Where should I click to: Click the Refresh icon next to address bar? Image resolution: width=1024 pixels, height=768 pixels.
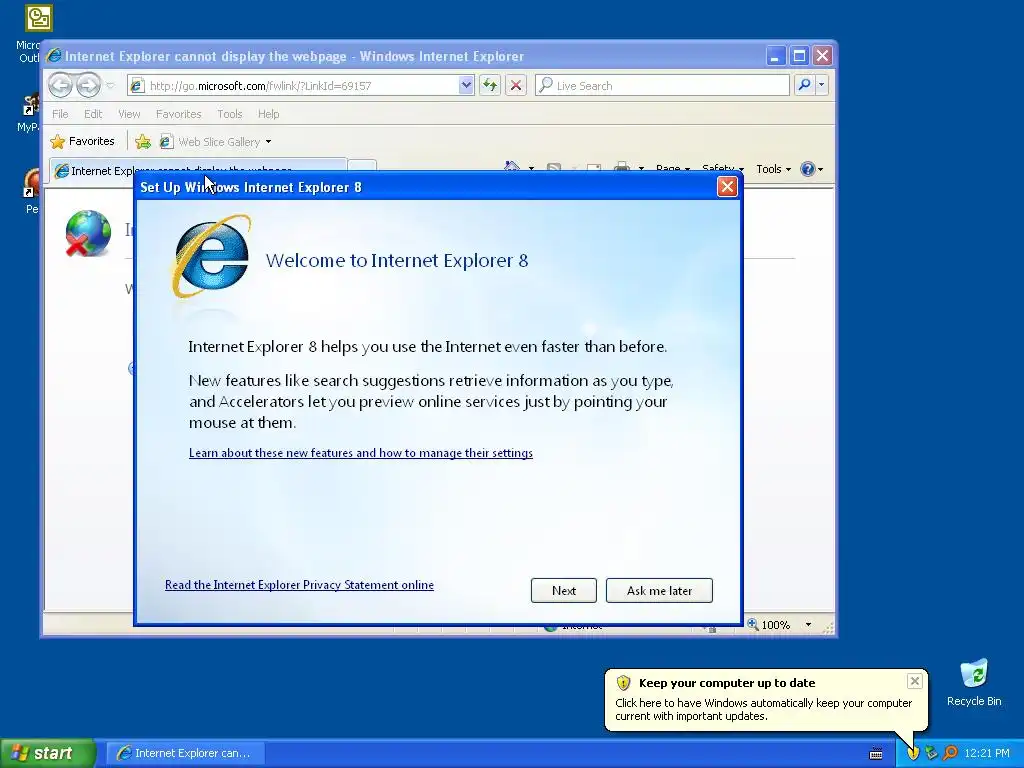tap(490, 85)
